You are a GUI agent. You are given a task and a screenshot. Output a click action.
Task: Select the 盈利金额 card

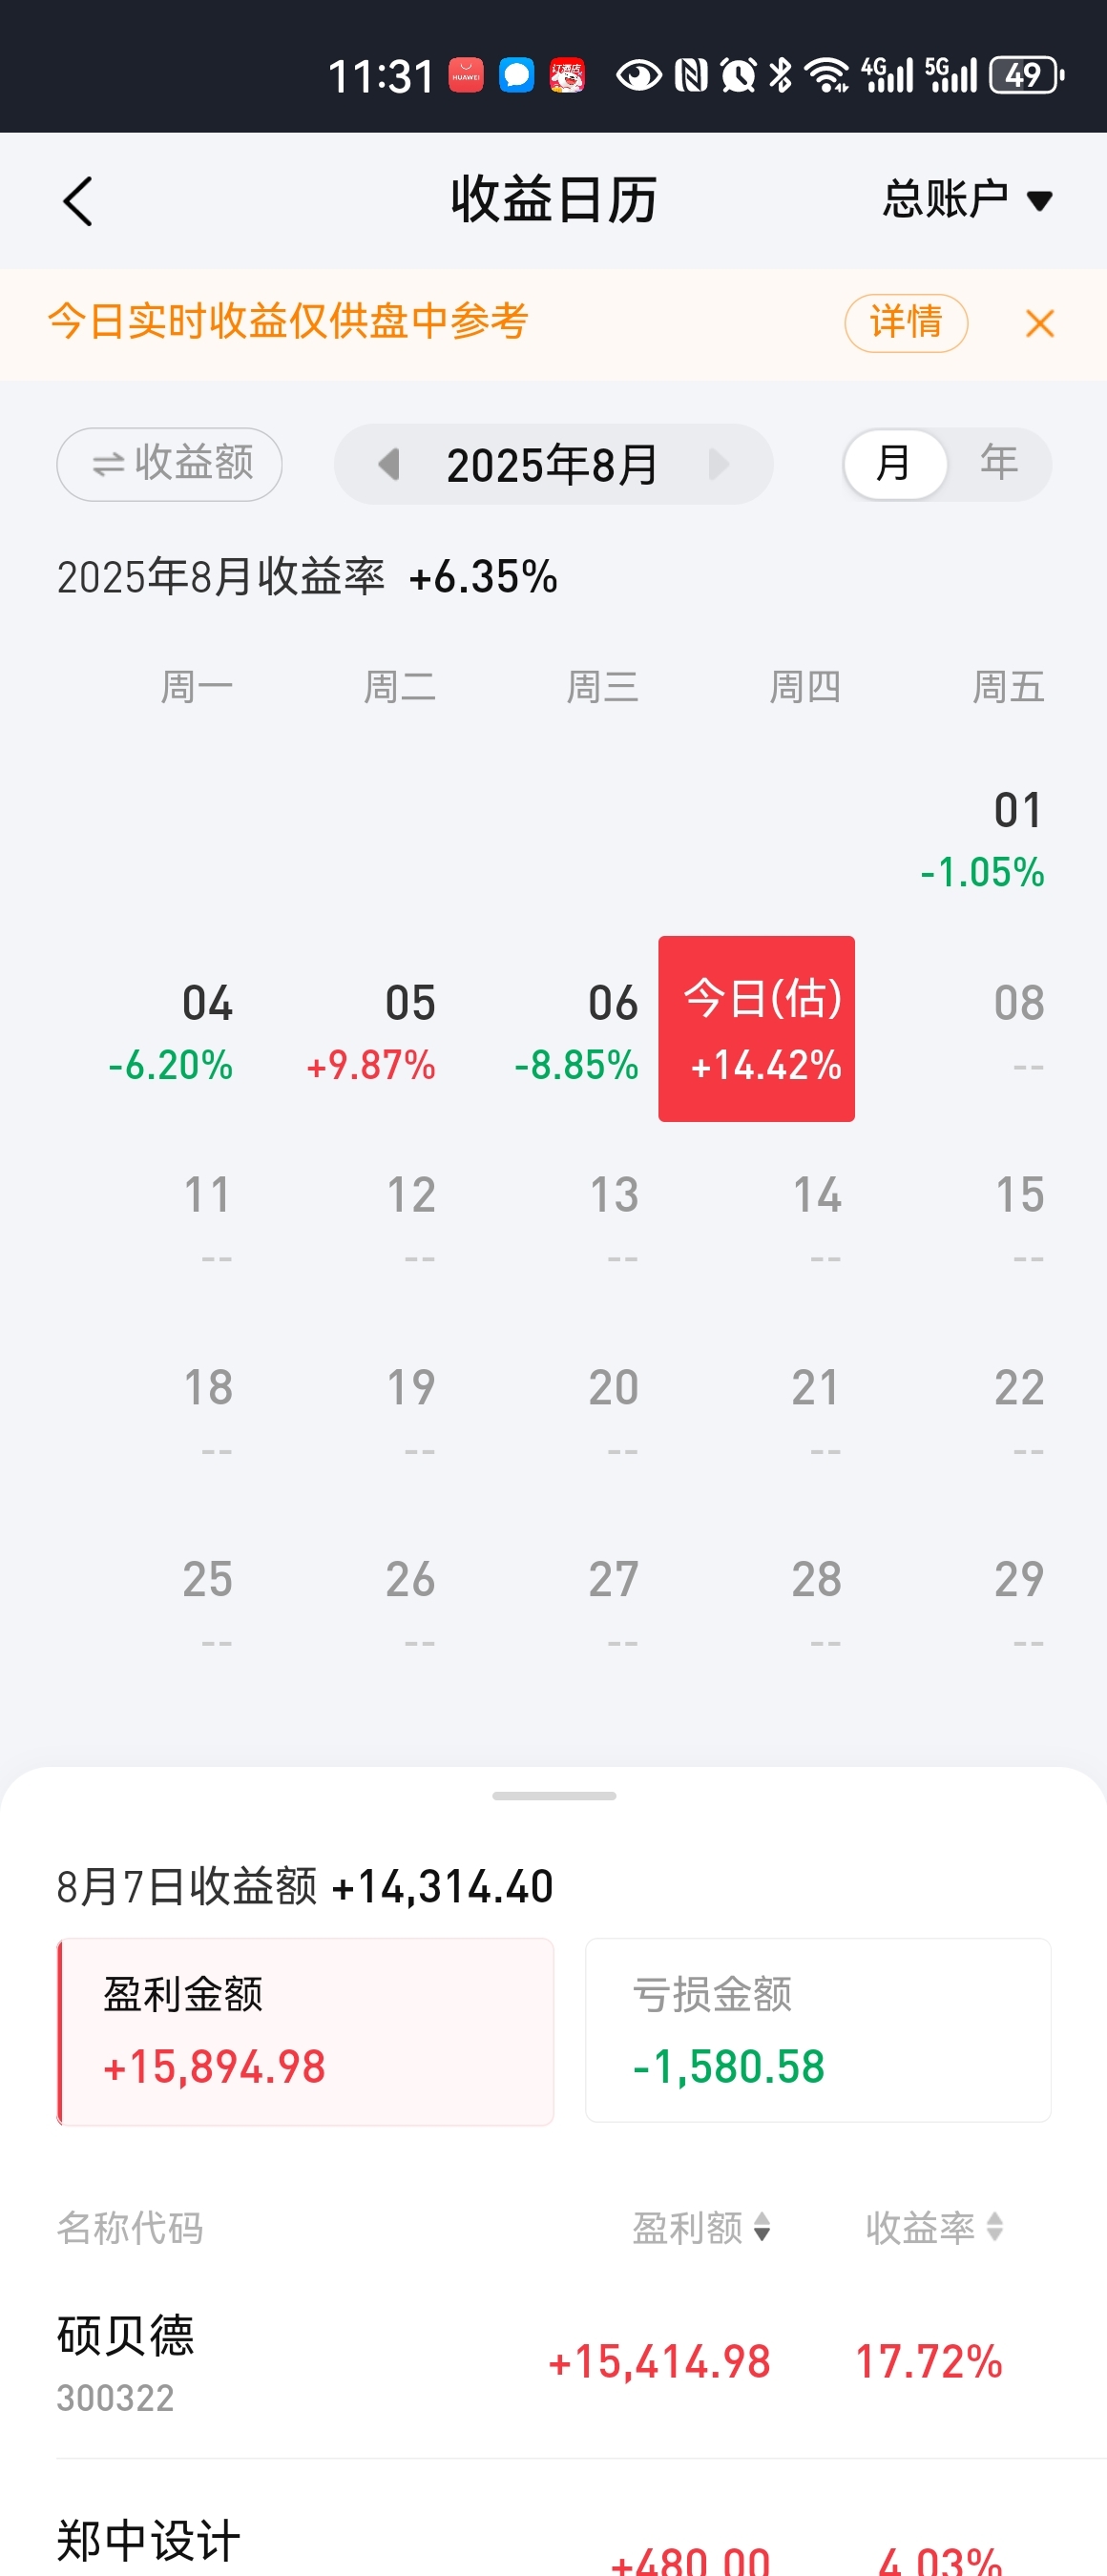click(306, 2031)
